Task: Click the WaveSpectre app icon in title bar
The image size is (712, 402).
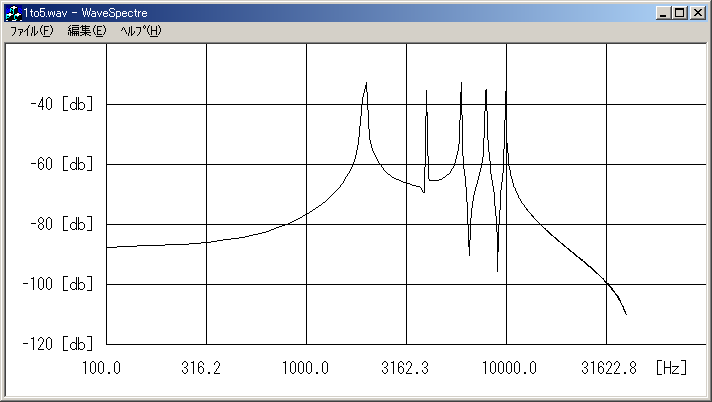Action: (13, 13)
